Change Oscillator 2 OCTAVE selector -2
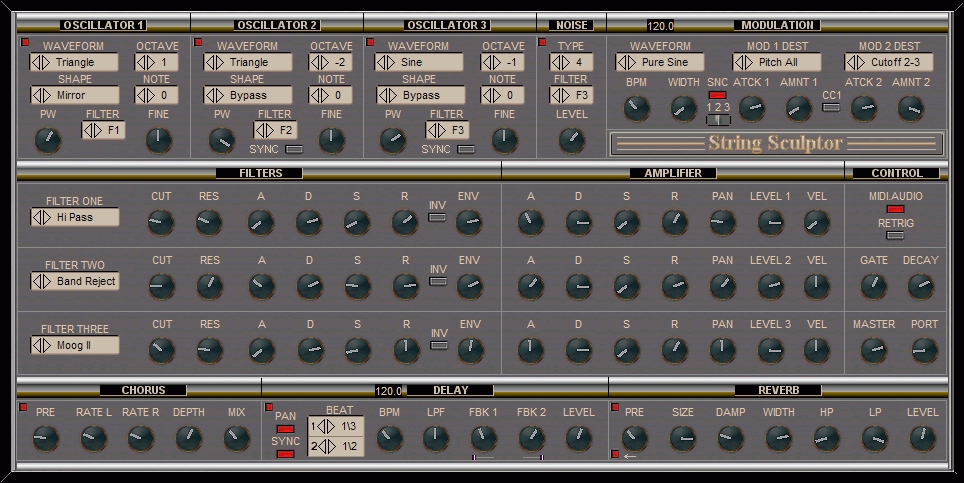The image size is (964, 483). [331, 62]
